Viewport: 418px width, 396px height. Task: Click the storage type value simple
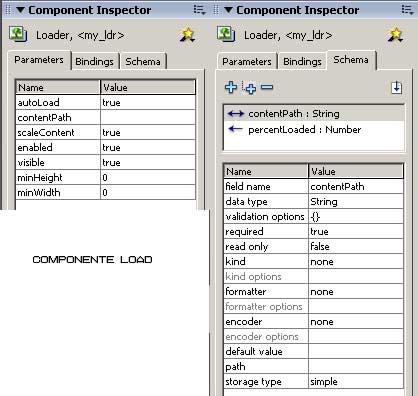click(x=356, y=381)
